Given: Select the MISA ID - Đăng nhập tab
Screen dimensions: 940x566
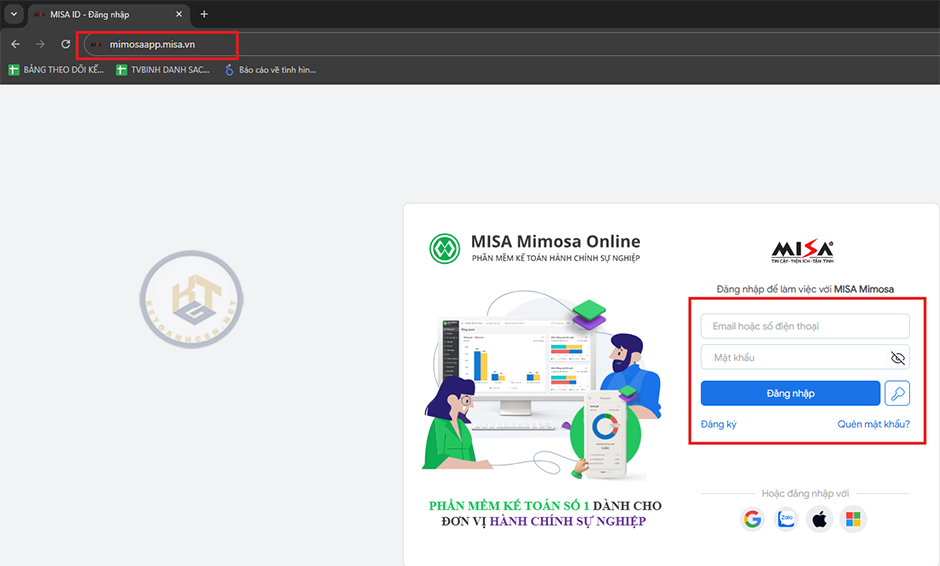Looking at the screenshot, I should 107,14.
